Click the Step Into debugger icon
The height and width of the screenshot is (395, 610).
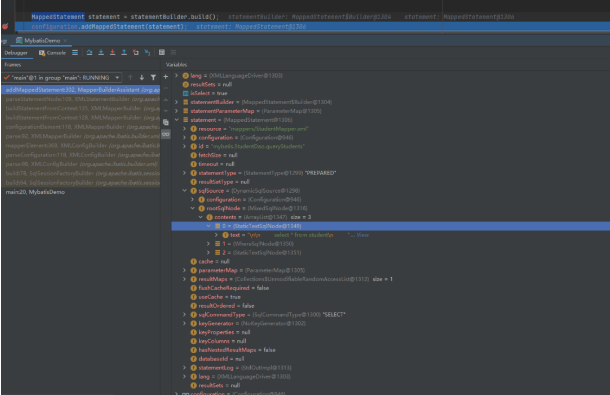pos(101,53)
